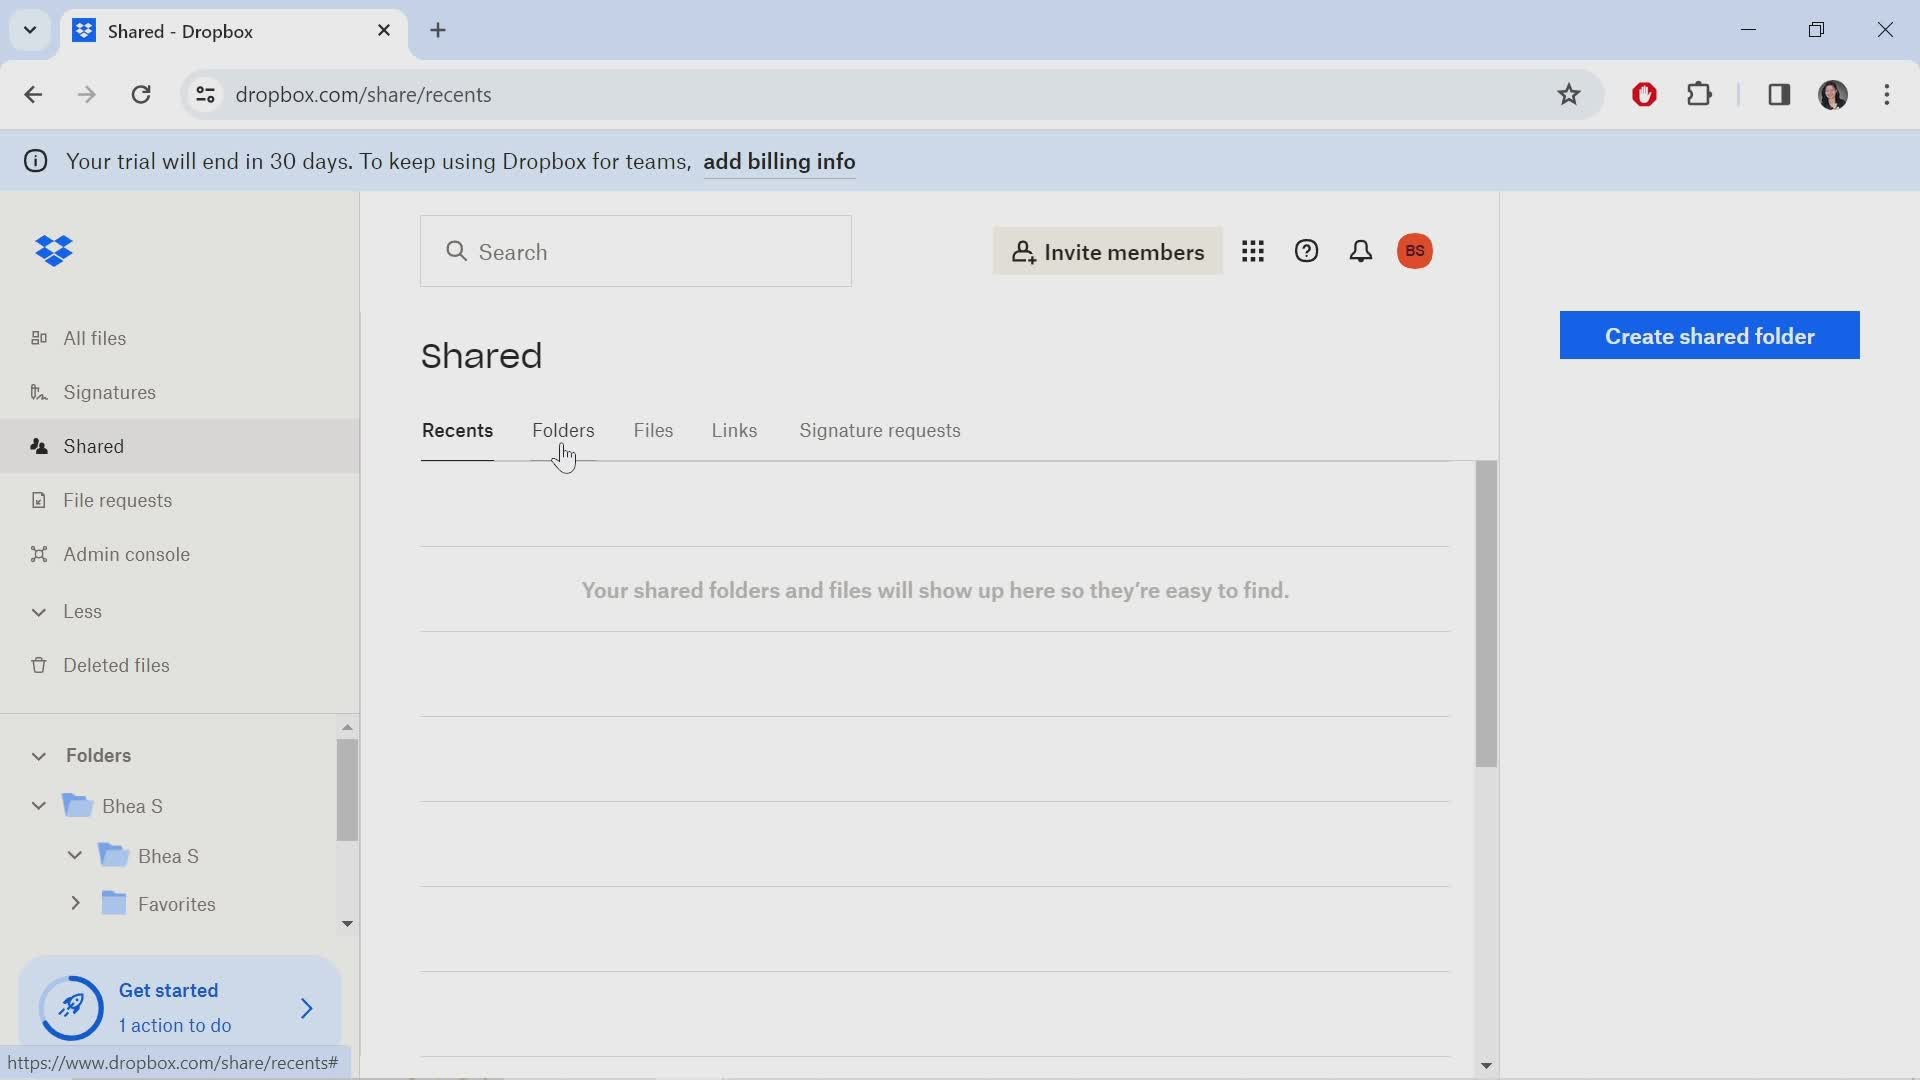Viewport: 1920px width, 1080px height.
Task: Expand the Bhea S folder tree
Action: coord(37,806)
